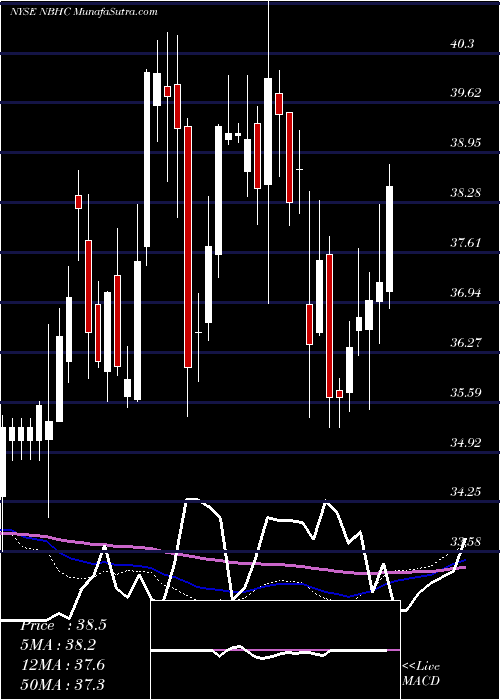Click the 33.58 price axis label
This screenshot has height=700, width=500.
pyautogui.click(x=466, y=542)
